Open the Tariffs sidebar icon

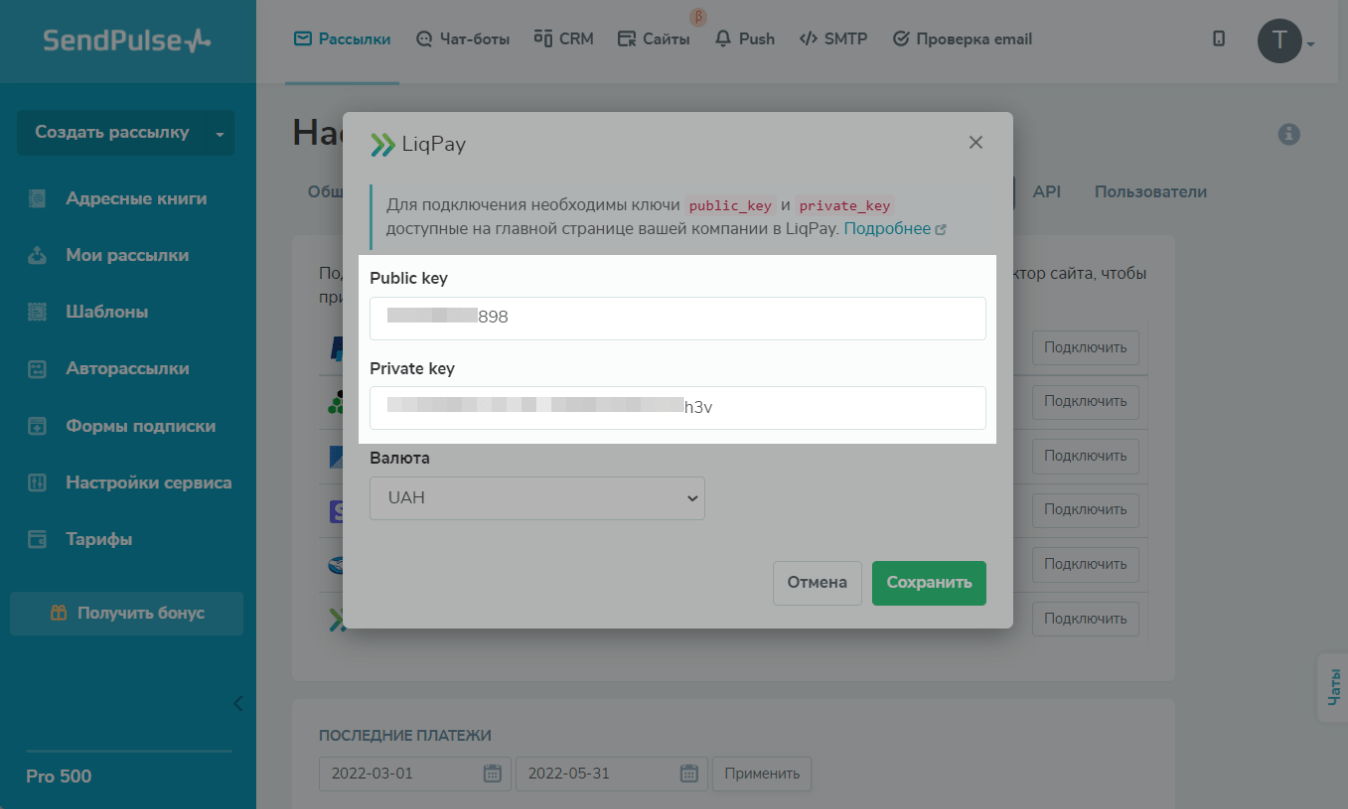click(37, 540)
